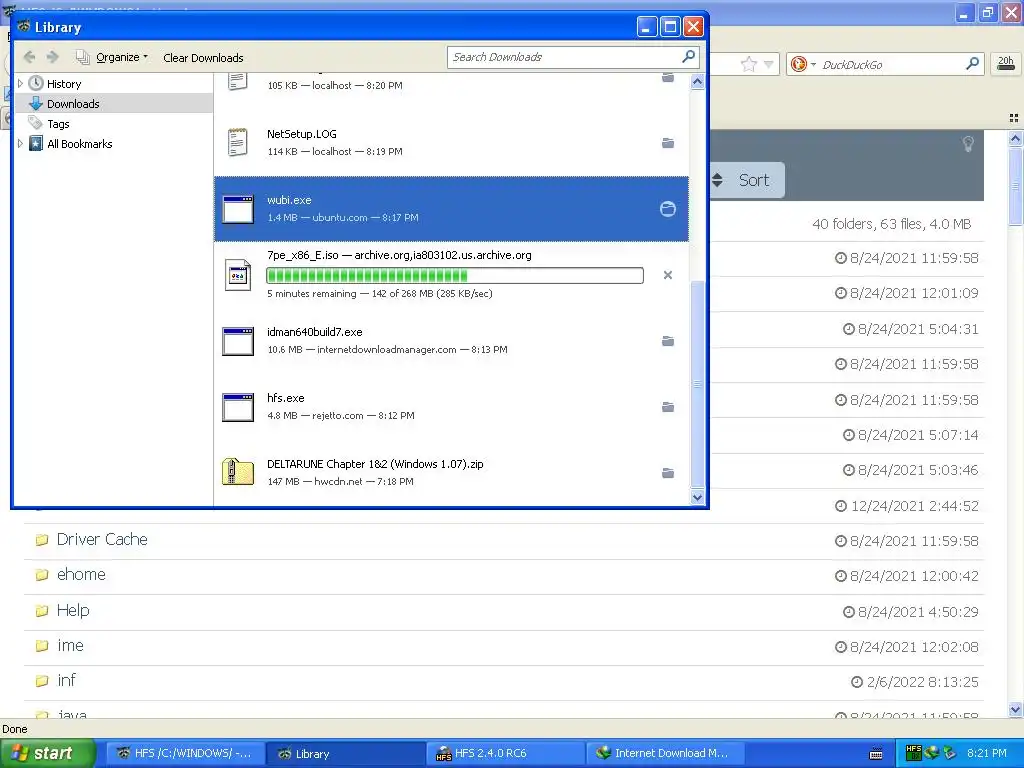Viewport: 1024px width, 768px height.
Task: Click the idman640build7.exe application icon
Action: [x=238, y=341]
